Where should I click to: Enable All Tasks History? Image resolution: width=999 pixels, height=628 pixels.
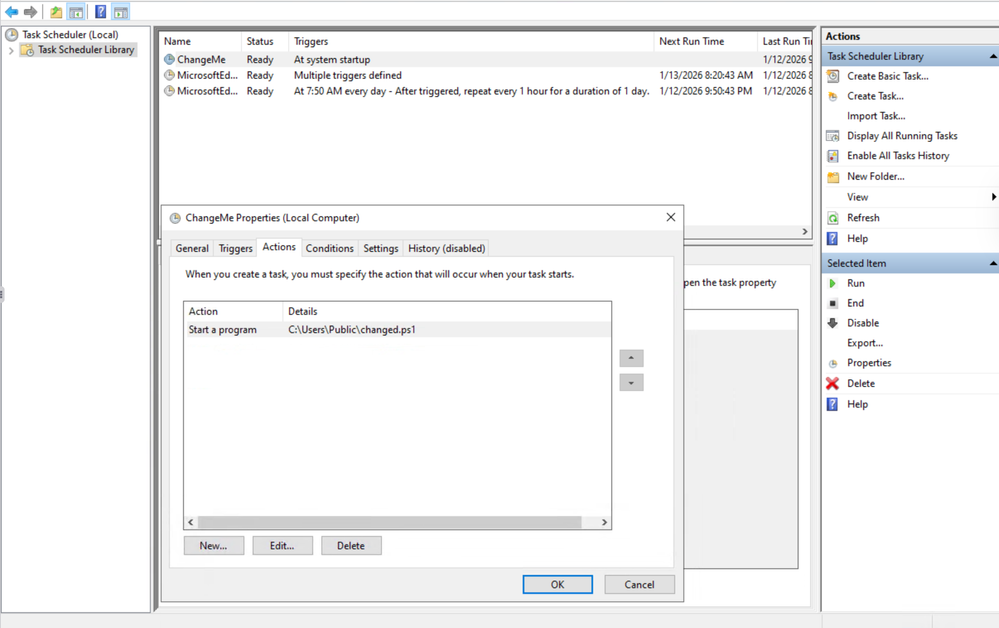pos(897,156)
